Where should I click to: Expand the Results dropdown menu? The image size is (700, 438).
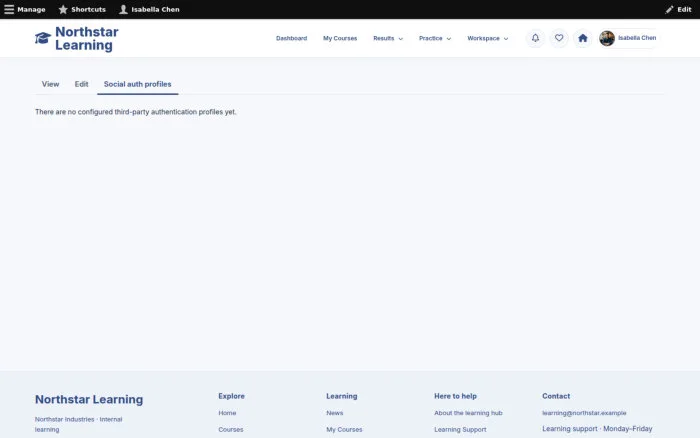click(x=388, y=38)
